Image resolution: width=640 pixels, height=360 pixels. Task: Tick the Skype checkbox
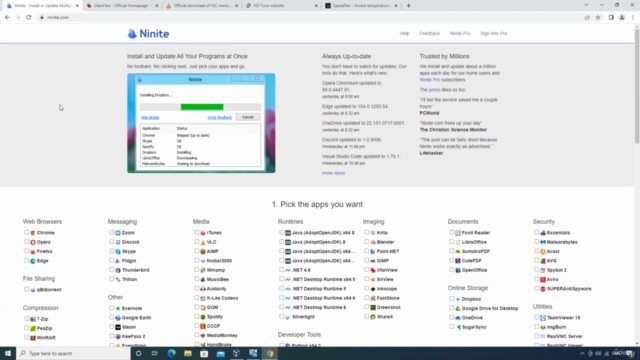(x=111, y=251)
